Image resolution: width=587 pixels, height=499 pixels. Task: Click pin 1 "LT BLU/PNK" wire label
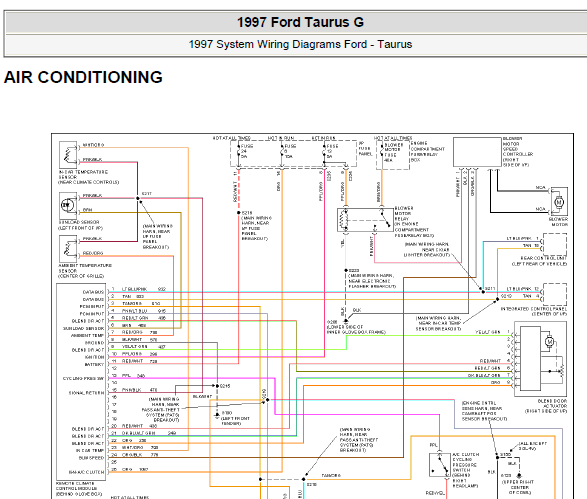(134, 289)
